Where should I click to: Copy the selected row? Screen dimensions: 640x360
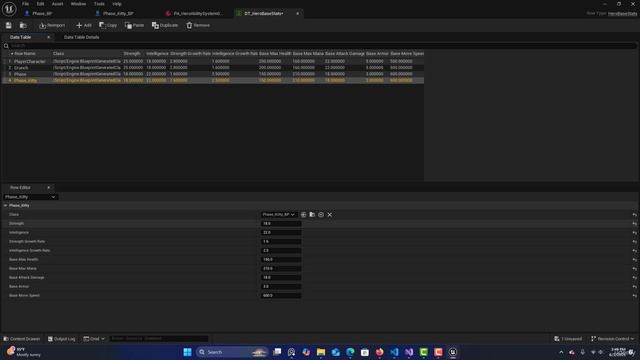108,25
